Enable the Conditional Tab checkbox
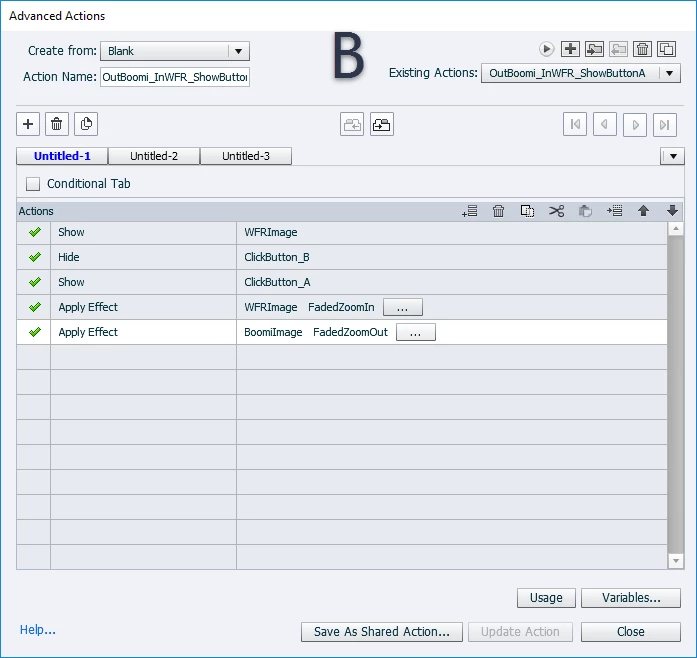The width and height of the screenshot is (697, 658). click(x=33, y=184)
